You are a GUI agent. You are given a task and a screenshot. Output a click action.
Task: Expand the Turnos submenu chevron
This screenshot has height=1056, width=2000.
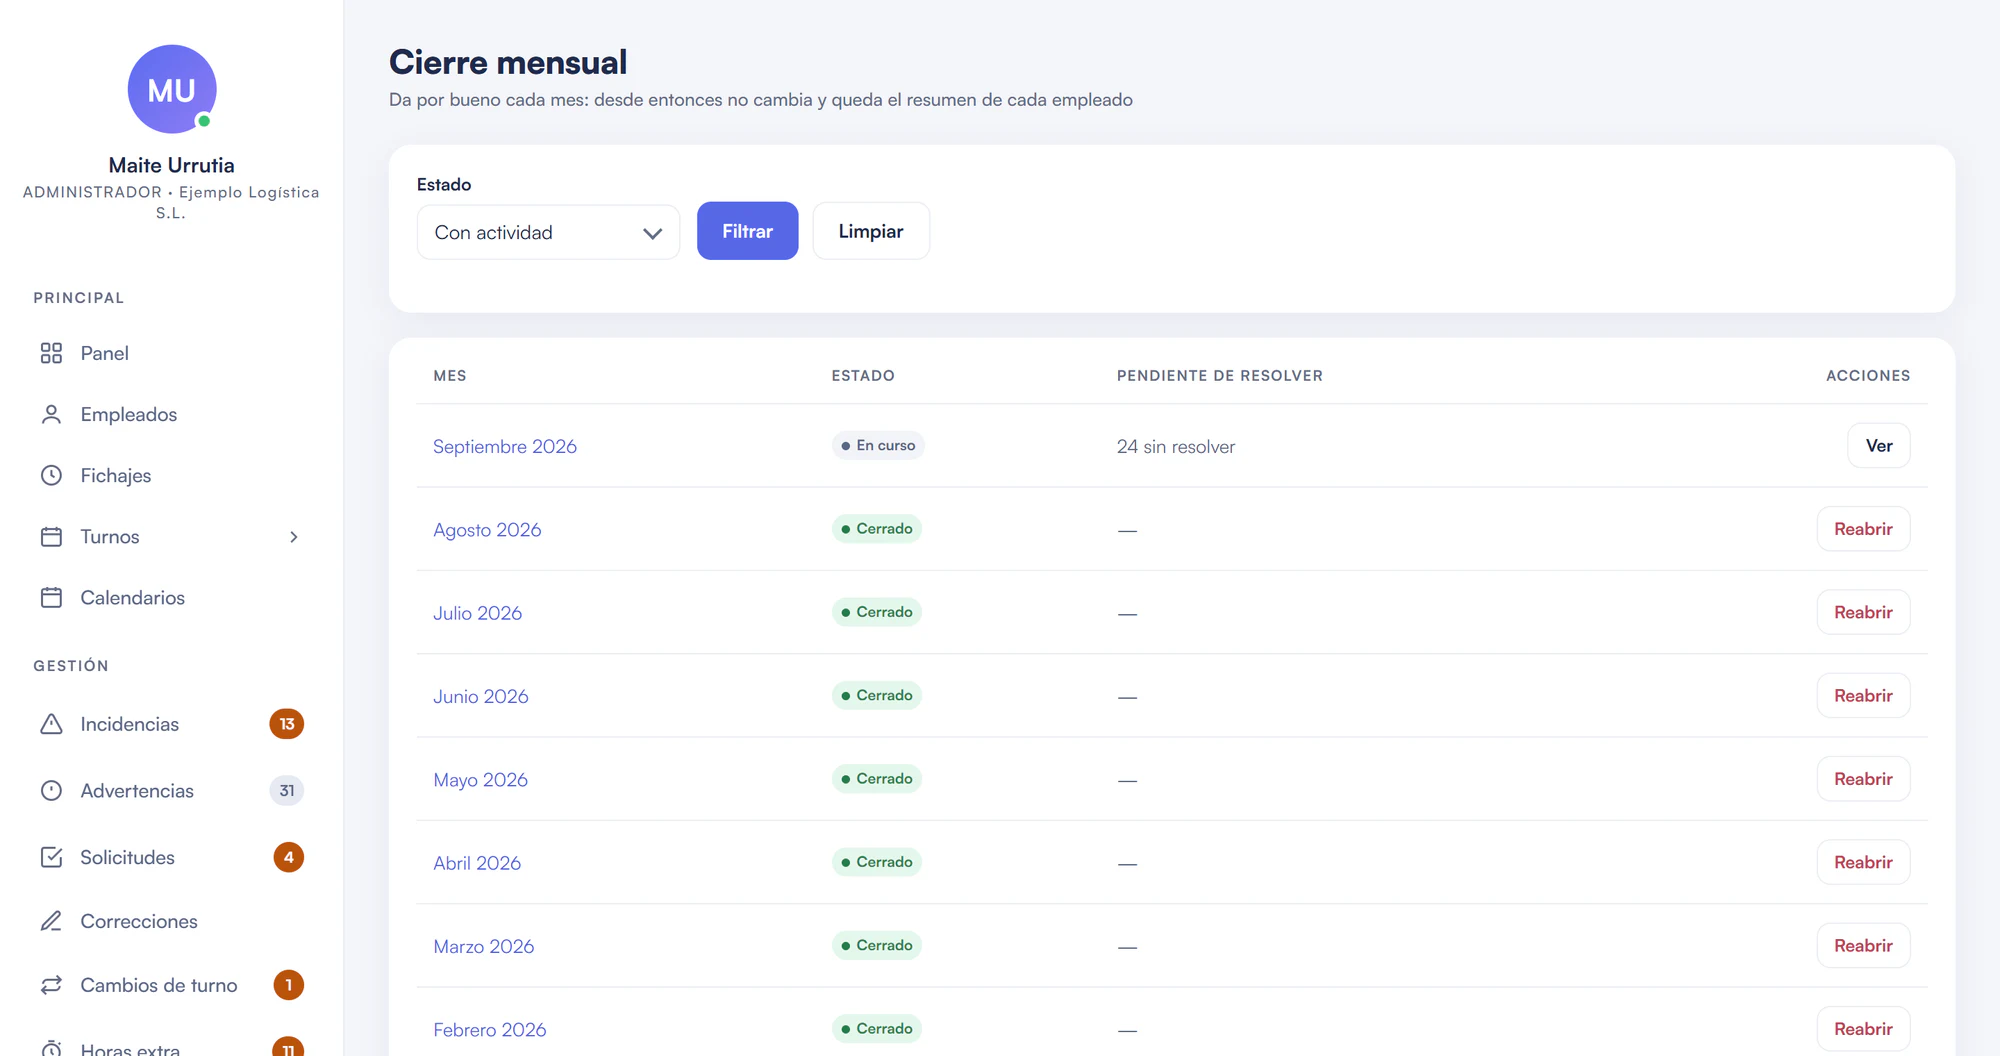click(294, 537)
